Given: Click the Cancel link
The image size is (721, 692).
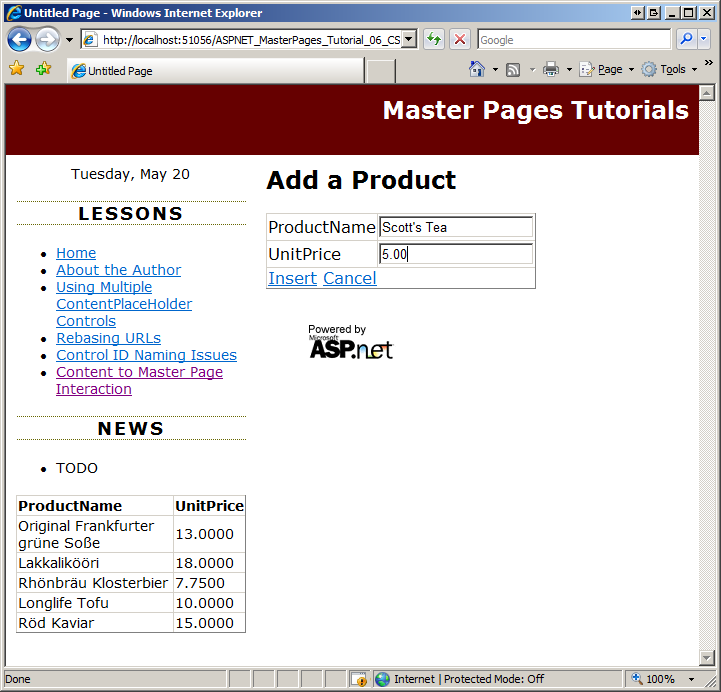Looking at the screenshot, I should tap(349, 278).
